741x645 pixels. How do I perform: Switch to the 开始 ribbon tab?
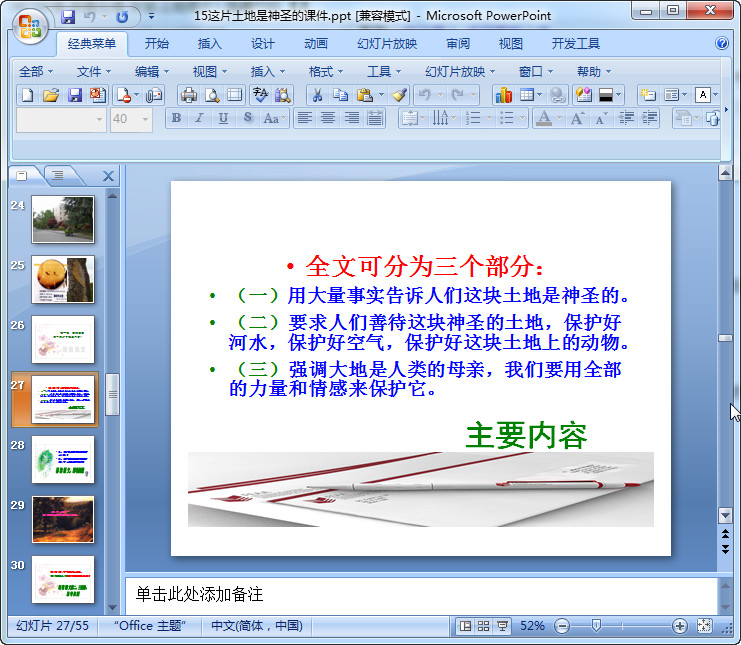(156, 44)
